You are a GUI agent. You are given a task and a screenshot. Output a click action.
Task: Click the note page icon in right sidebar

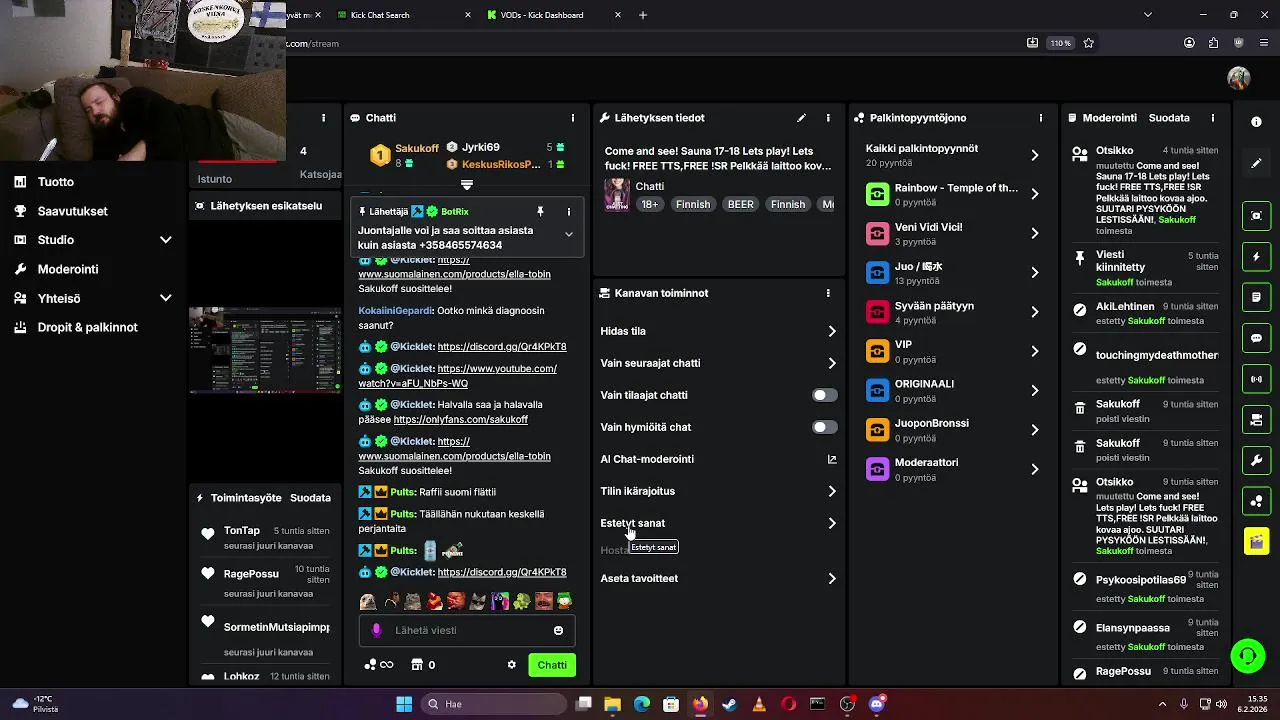pos(1256,298)
